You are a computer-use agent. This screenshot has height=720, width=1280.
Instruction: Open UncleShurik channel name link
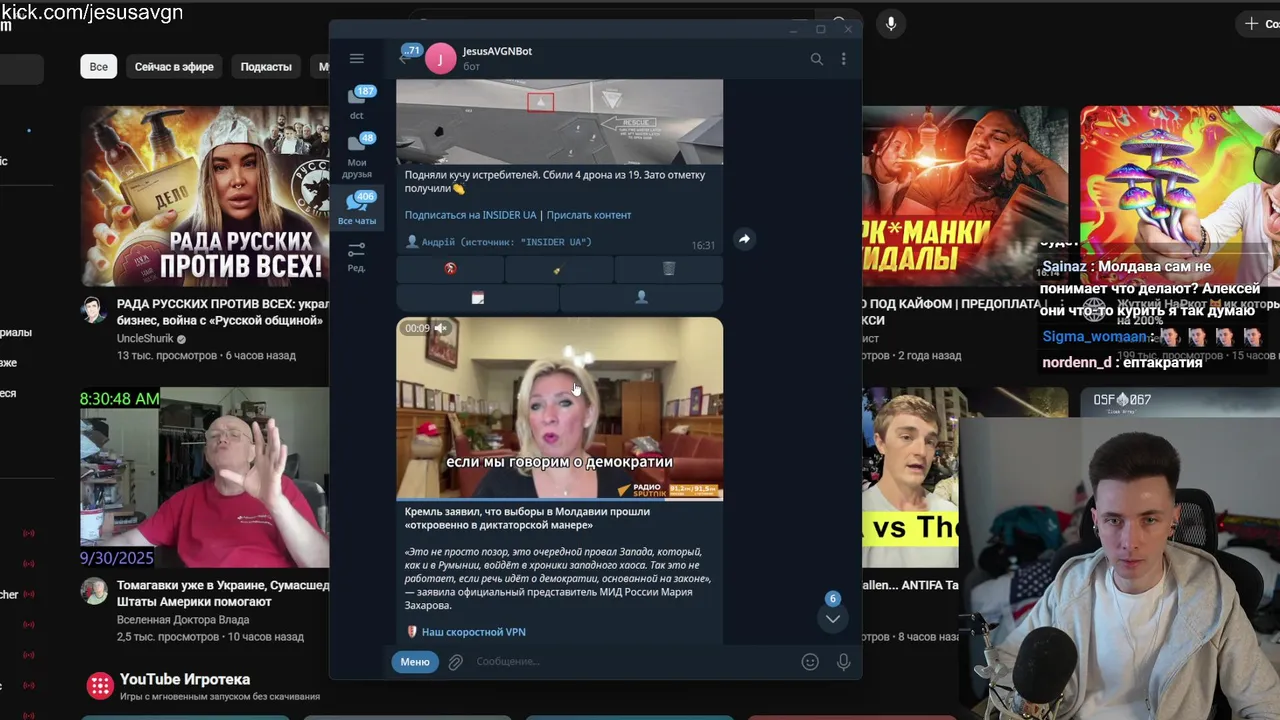click(x=145, y=339)
